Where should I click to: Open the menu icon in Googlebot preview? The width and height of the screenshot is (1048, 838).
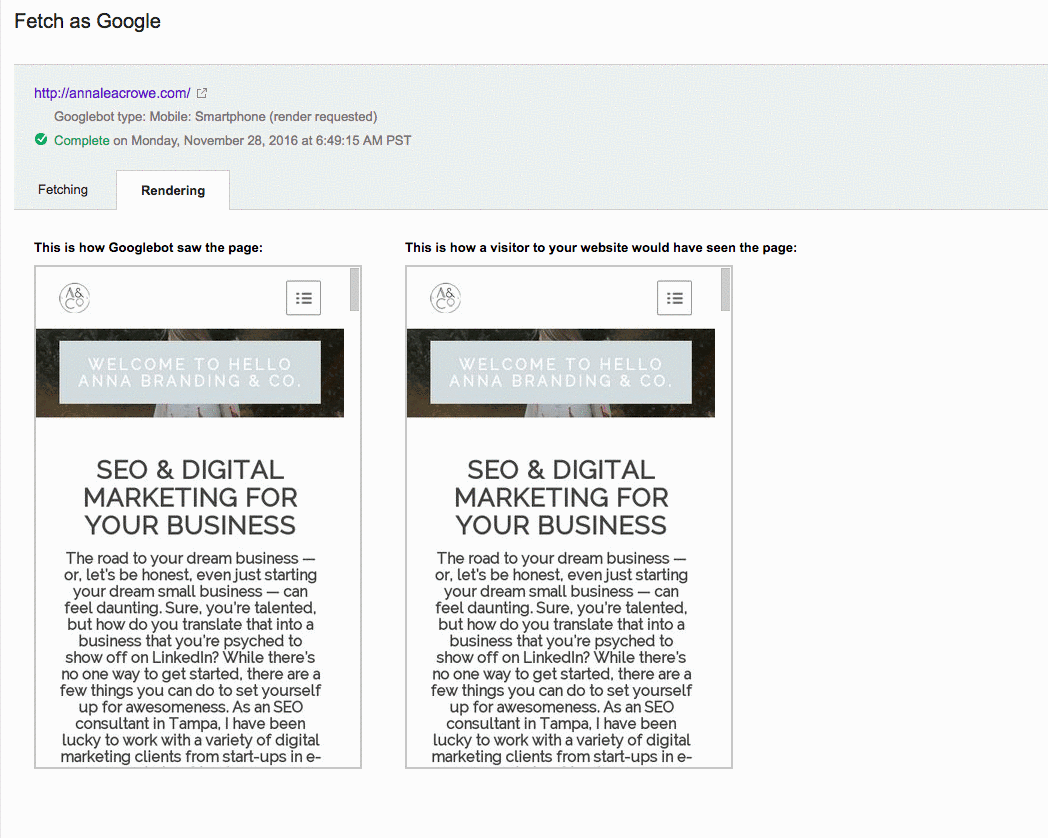click(x=303, y=298)
